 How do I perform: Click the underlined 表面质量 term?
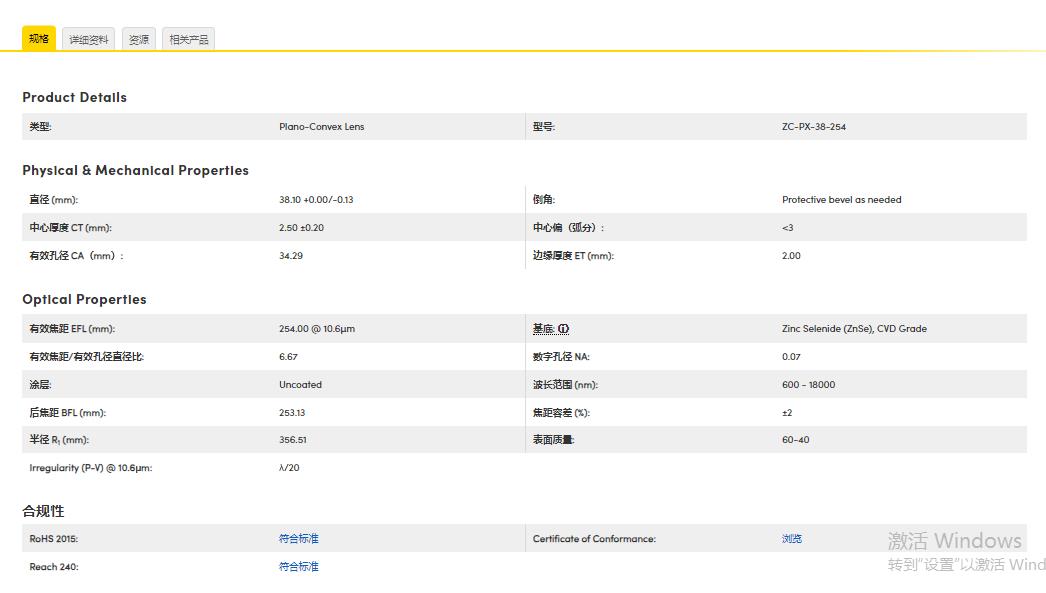click(554, 439)
